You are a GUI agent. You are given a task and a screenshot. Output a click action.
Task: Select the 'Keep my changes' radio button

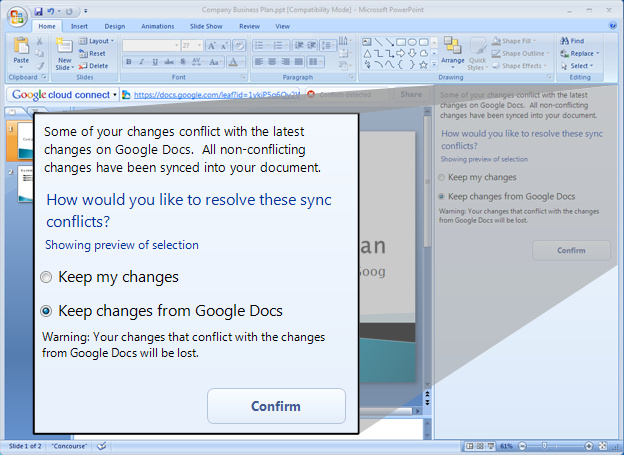click(46, 277)
